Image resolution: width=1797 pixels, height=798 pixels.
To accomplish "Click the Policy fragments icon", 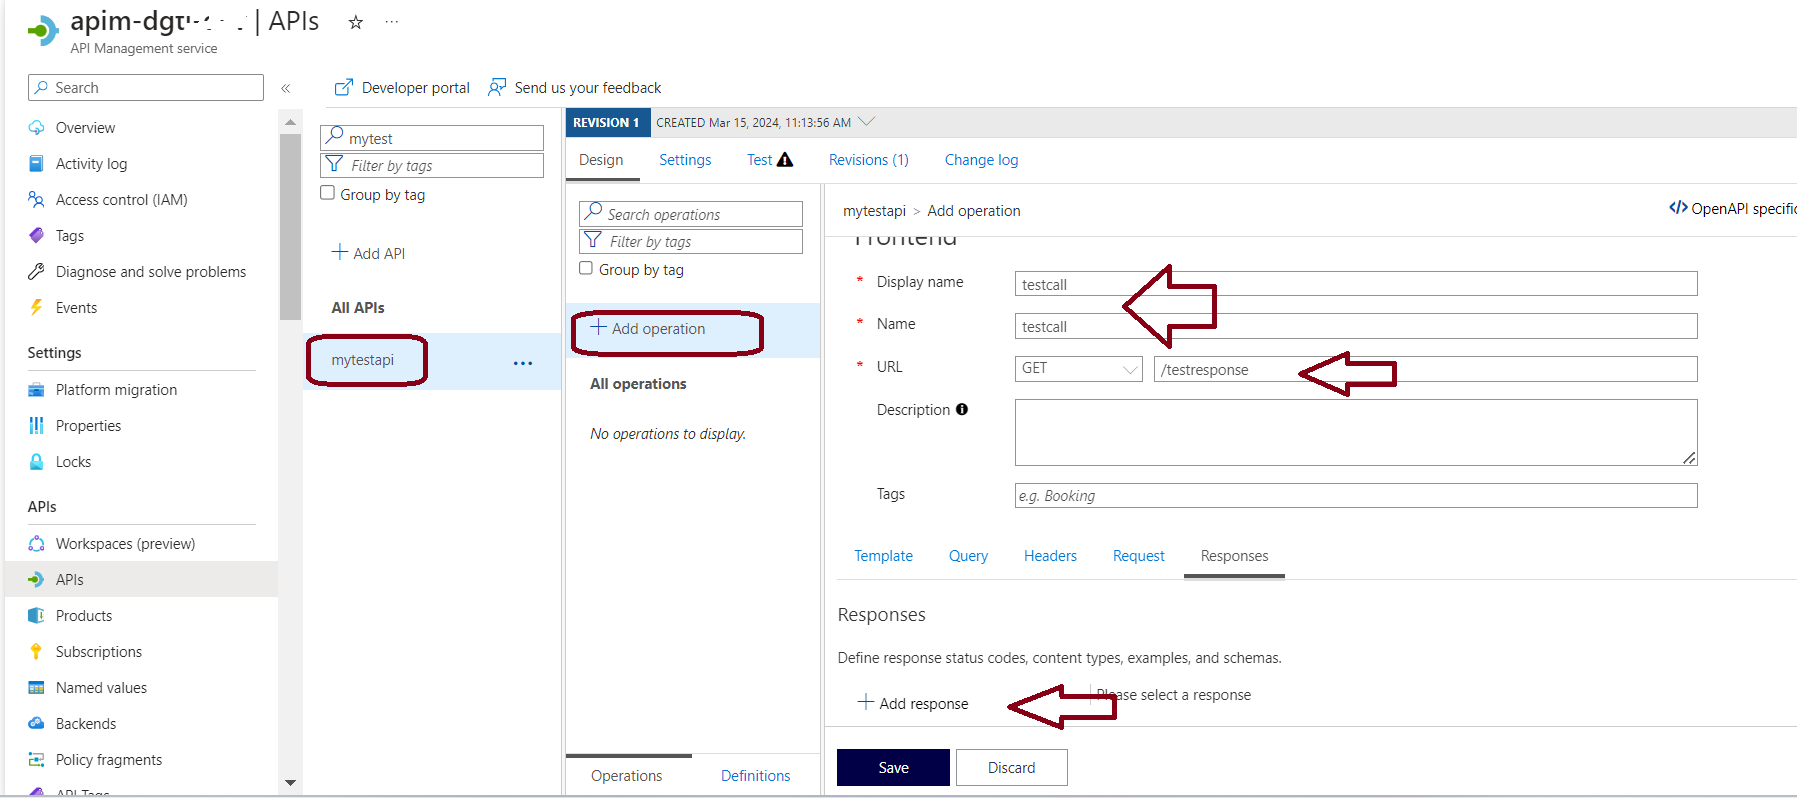I will tap(37, 760).
